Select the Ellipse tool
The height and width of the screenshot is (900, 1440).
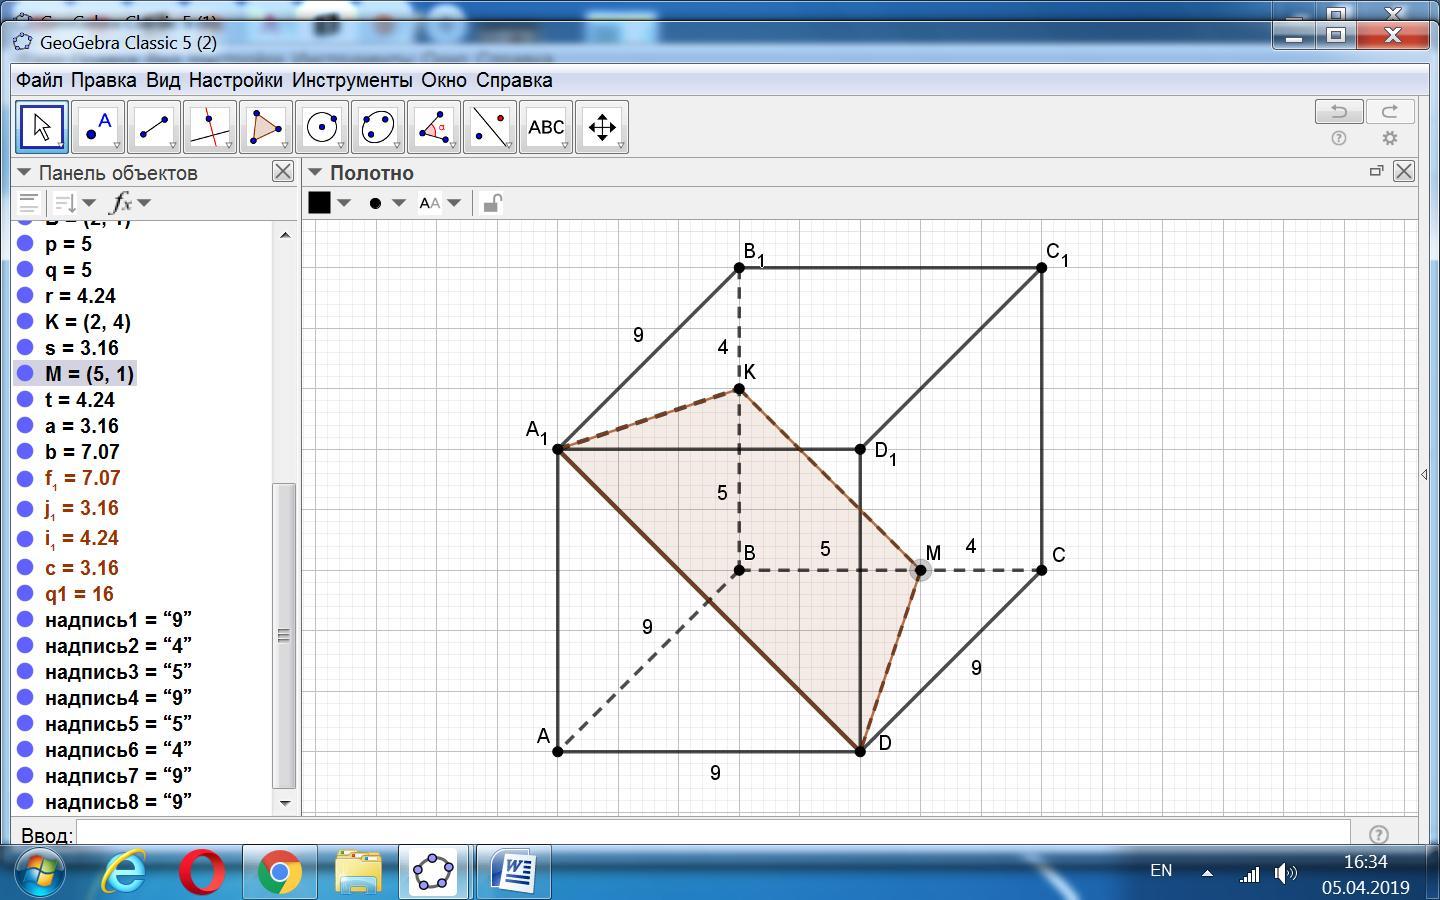pos(378,127)
